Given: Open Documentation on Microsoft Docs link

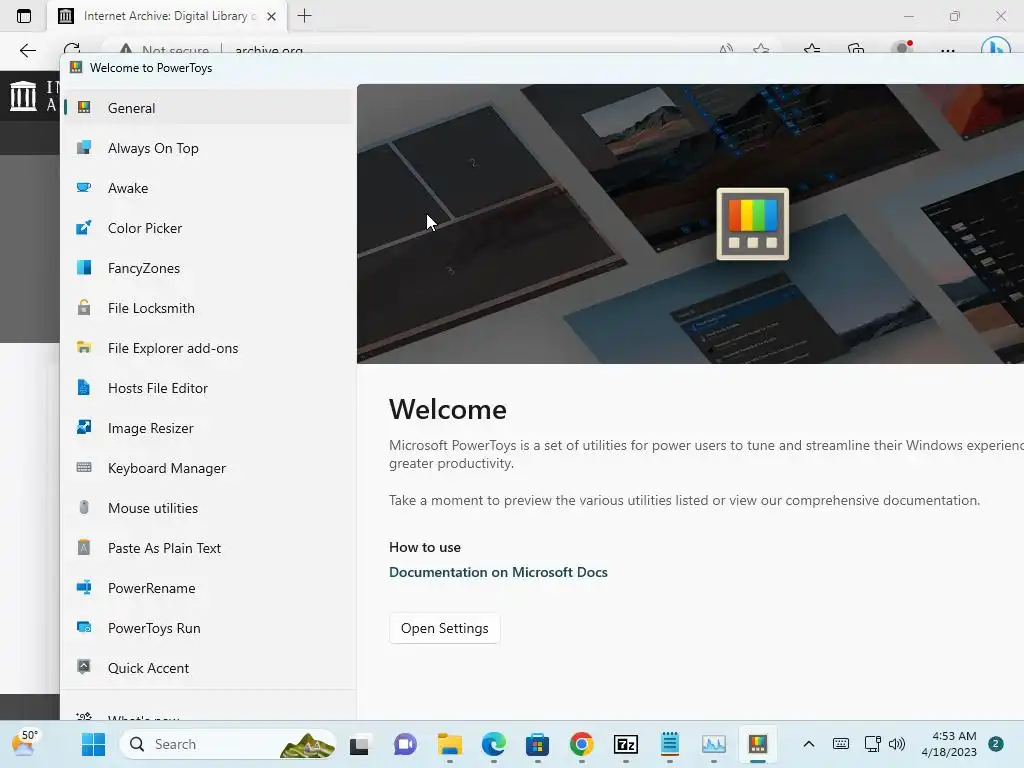Looking at the screenshot, I should (x=498, y=572).
